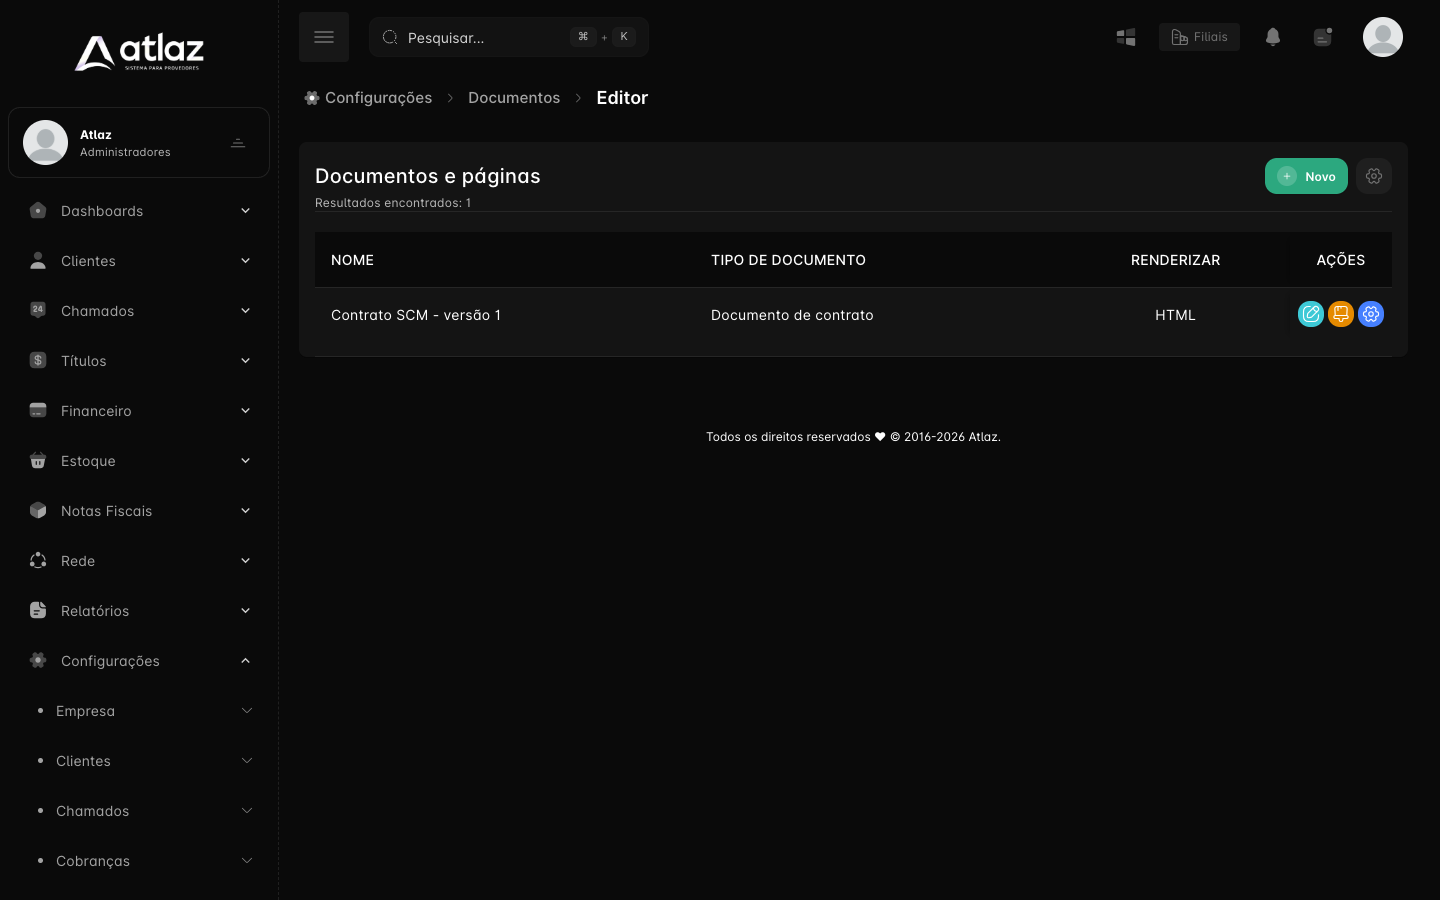Click the document icon beside Relatórios
This screenshot has width=1440, height=900.
click(x=38, y=610)
